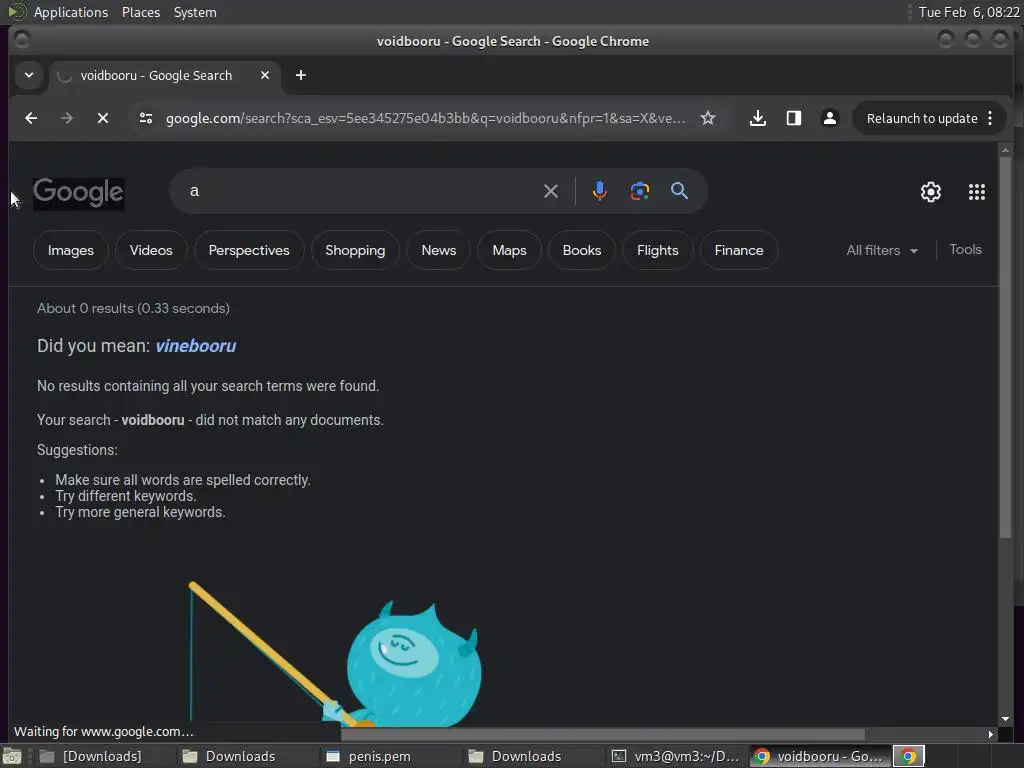The width and height of the screenshot is (1024, 768).
Task: Switch to Perspectives filter
Action: (x=249, y=250)
